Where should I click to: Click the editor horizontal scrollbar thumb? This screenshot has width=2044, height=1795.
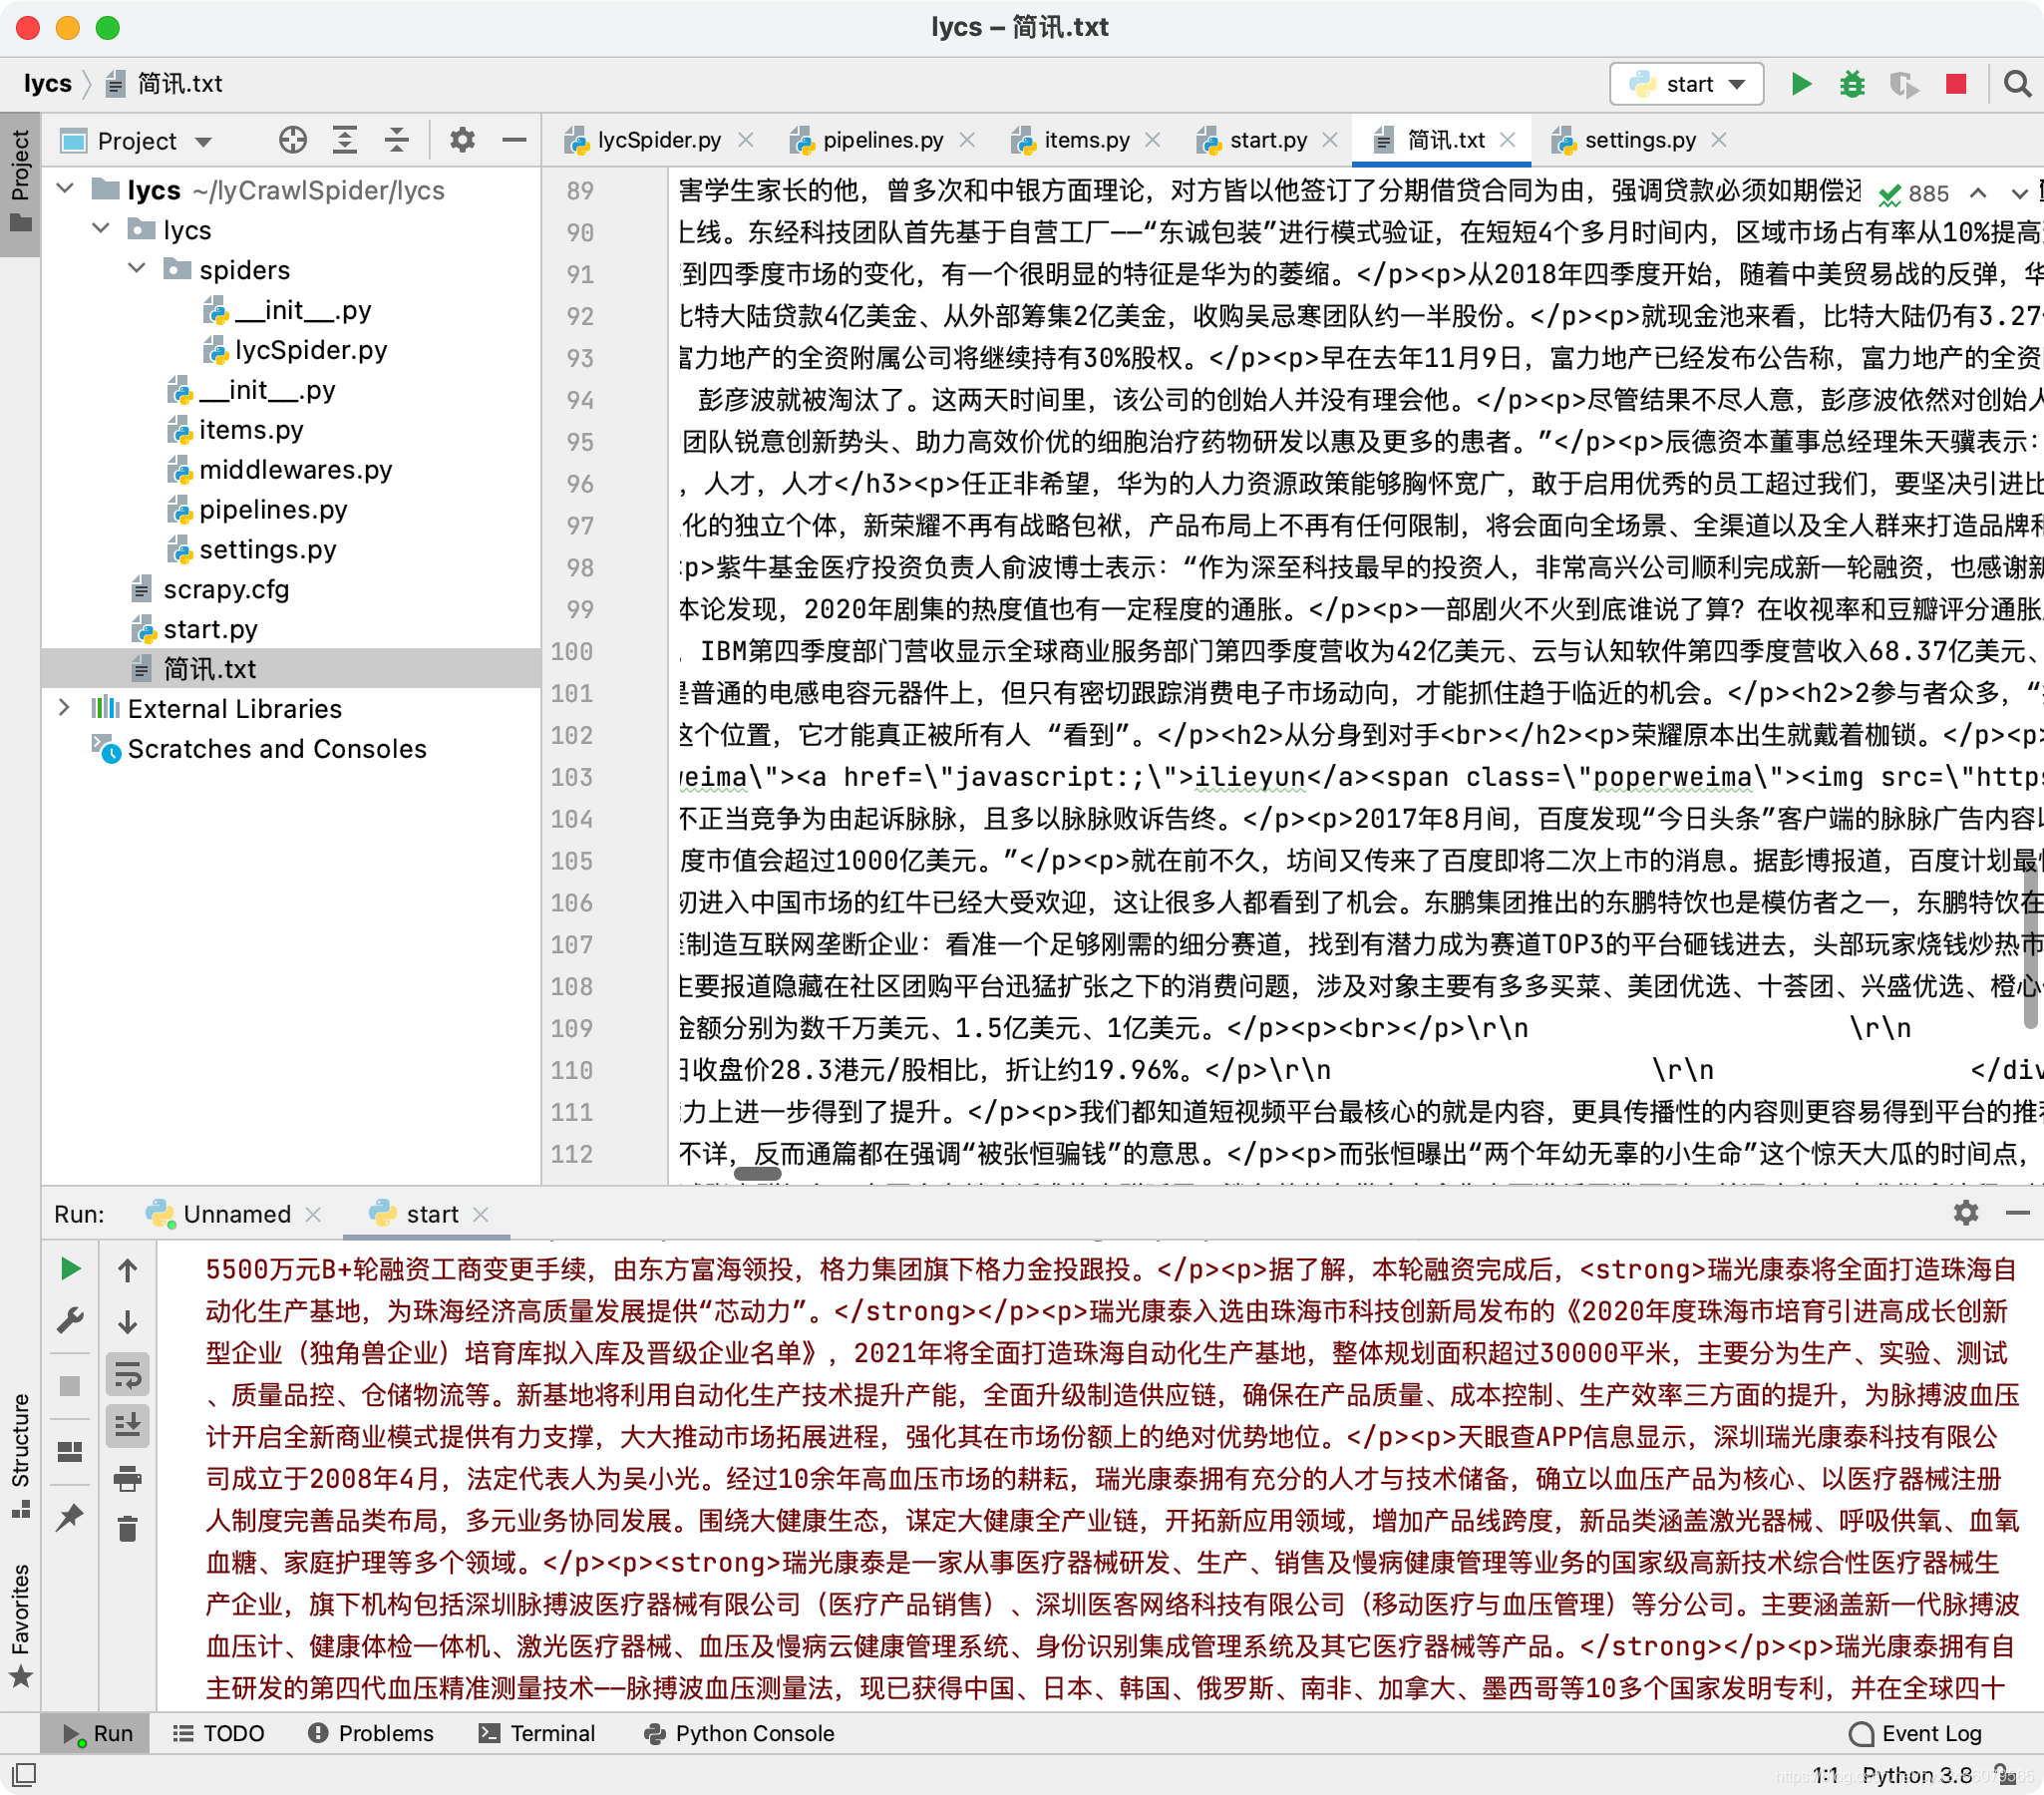pyautogui.click(x=757, y=1173)
